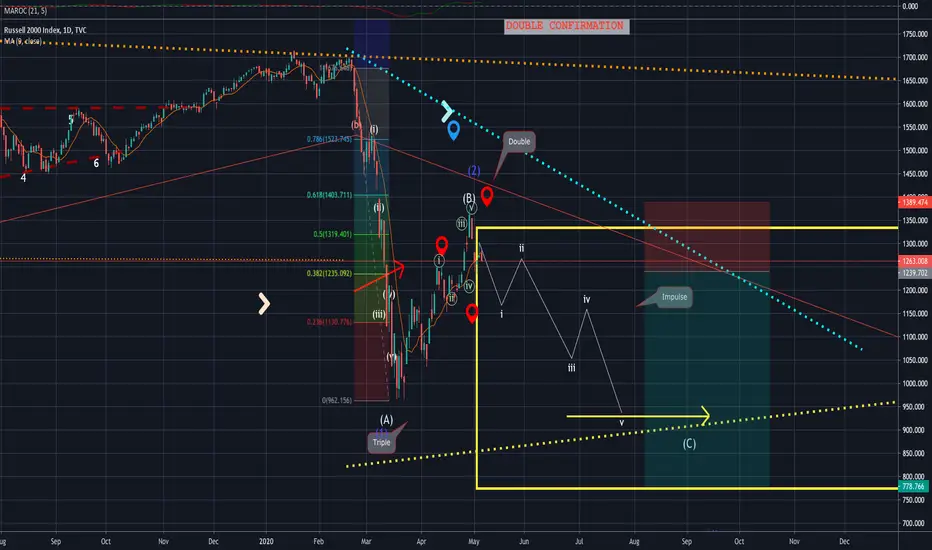Select the 0.618 (1403.711) Fibonacci level label
The width and height of the screenshot is (932, 550).
(x=329, y=195)
